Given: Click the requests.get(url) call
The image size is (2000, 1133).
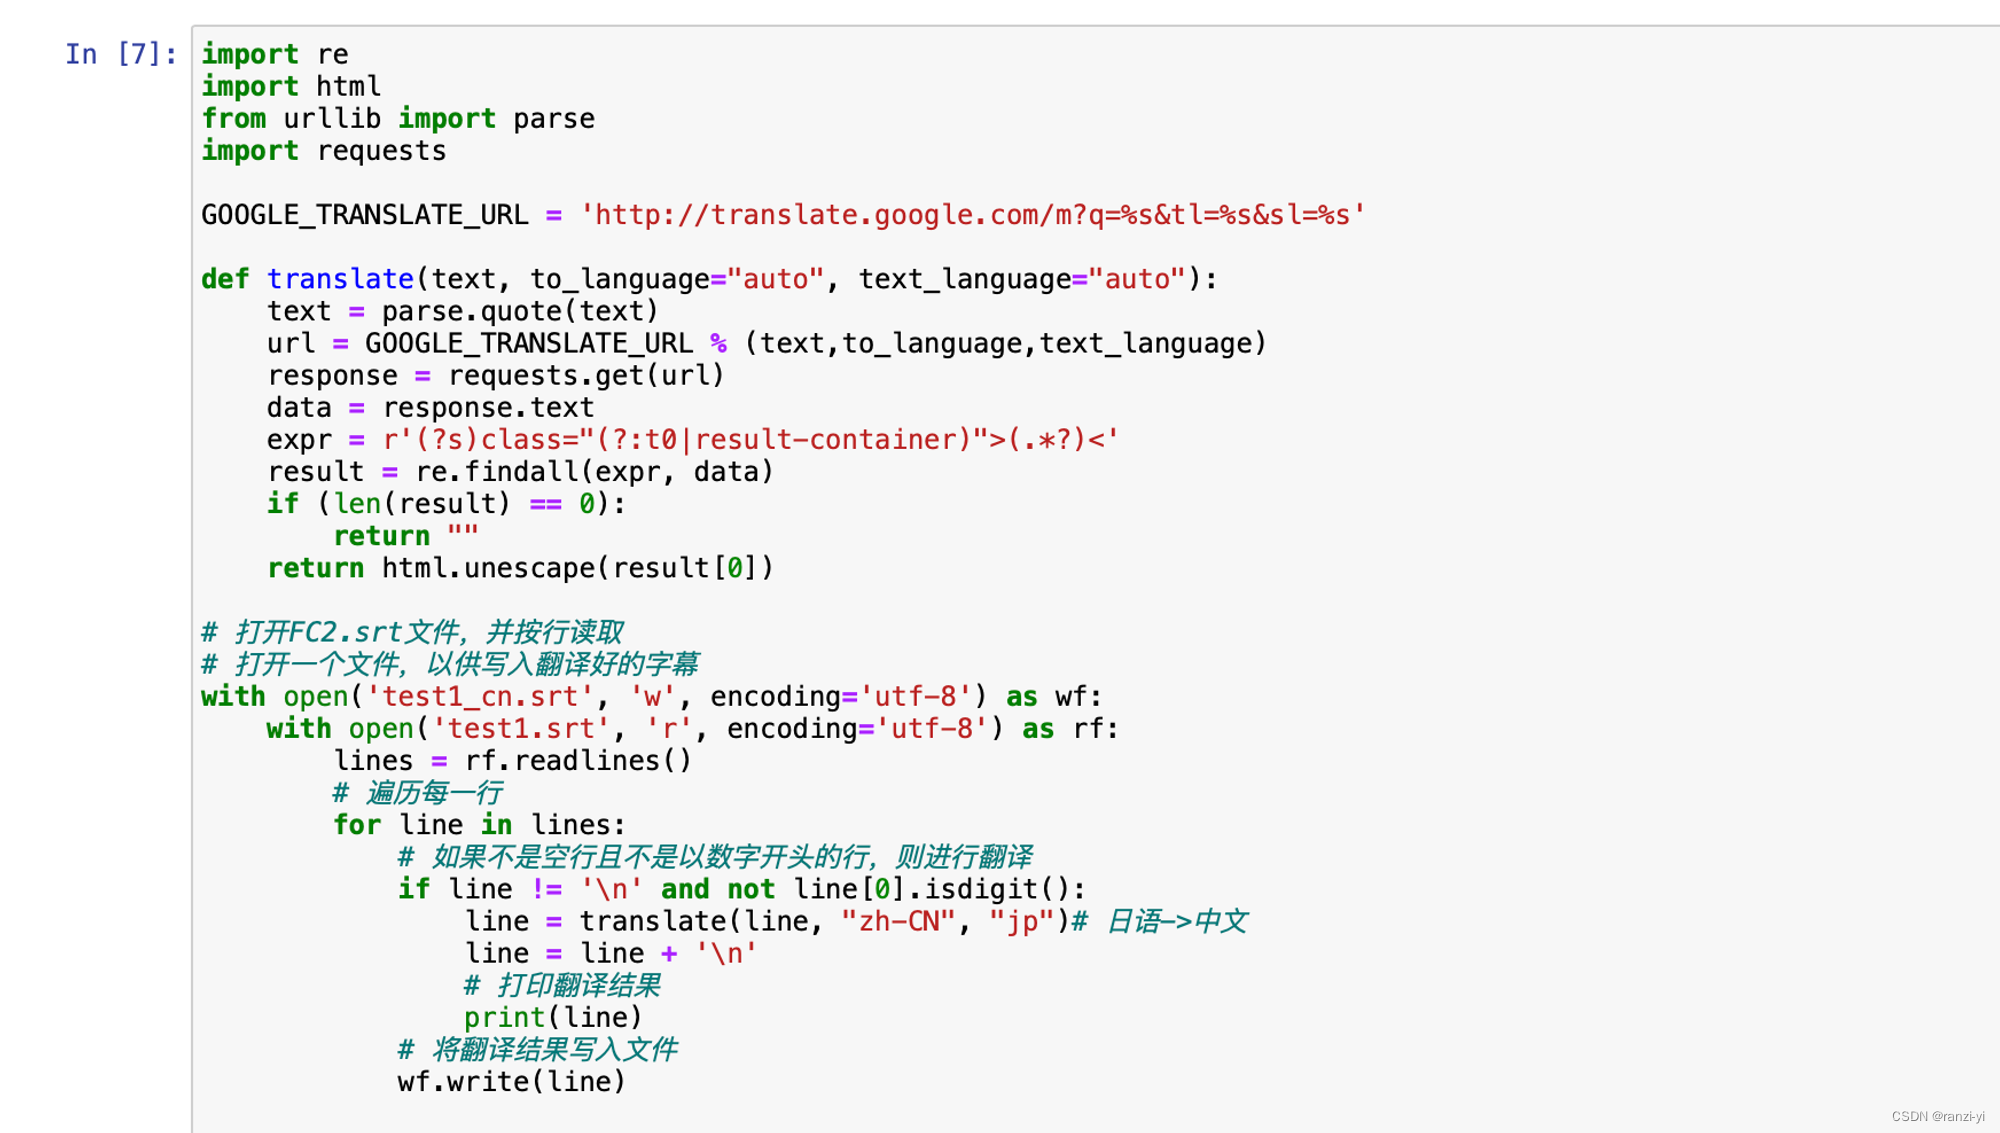Looking at the screenshot, I should click(x=585, y=376).
